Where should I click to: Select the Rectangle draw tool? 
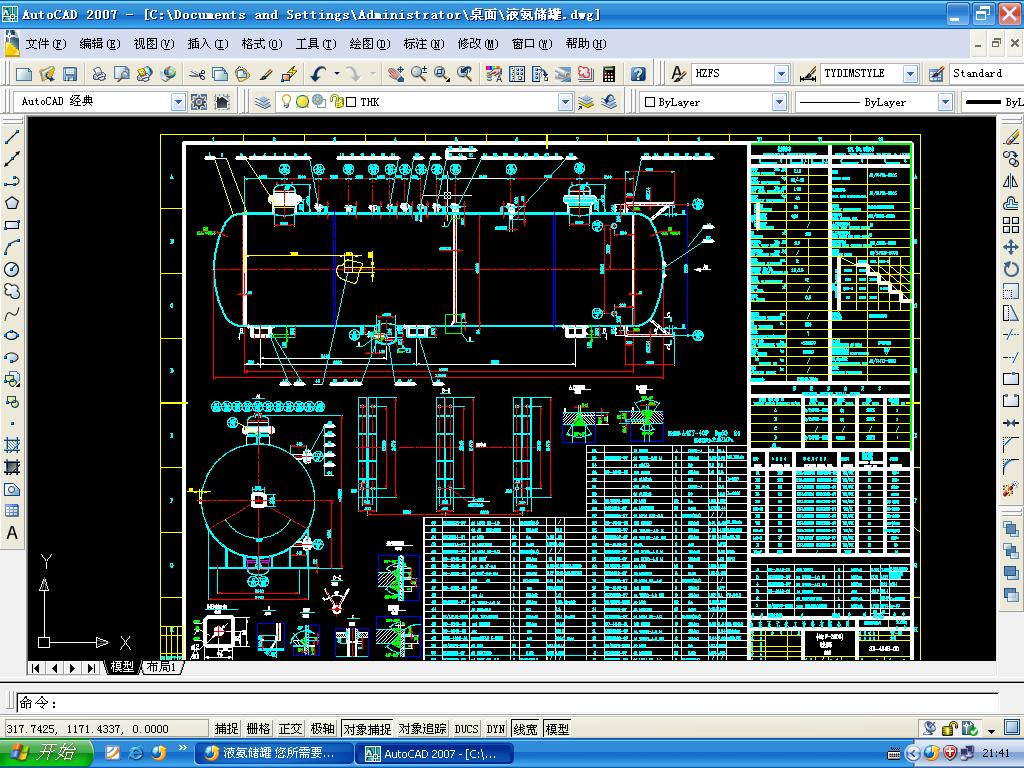tap(12, 225)
